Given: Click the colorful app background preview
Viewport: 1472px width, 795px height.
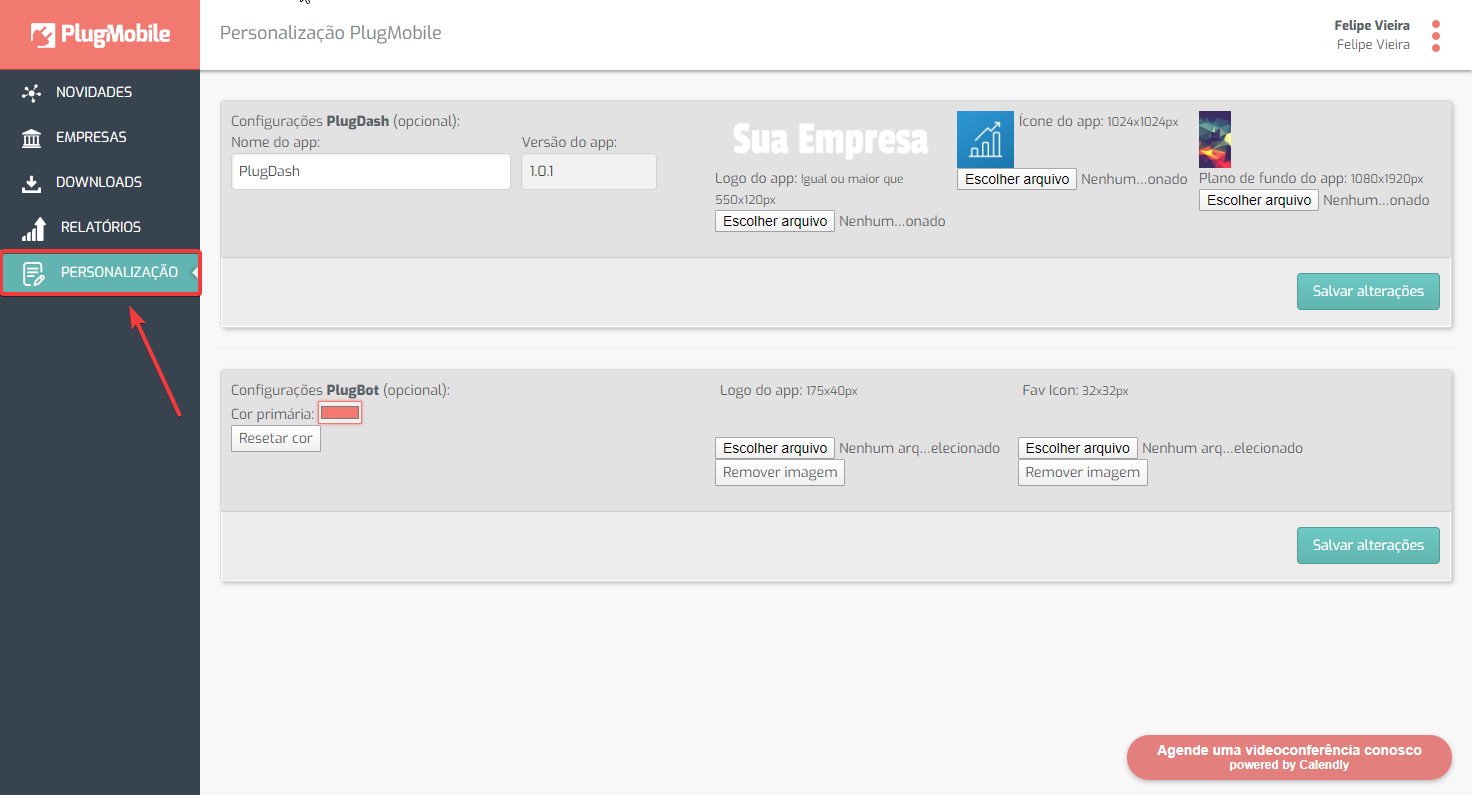Looking at the screenshot, I should point(1215,139).
